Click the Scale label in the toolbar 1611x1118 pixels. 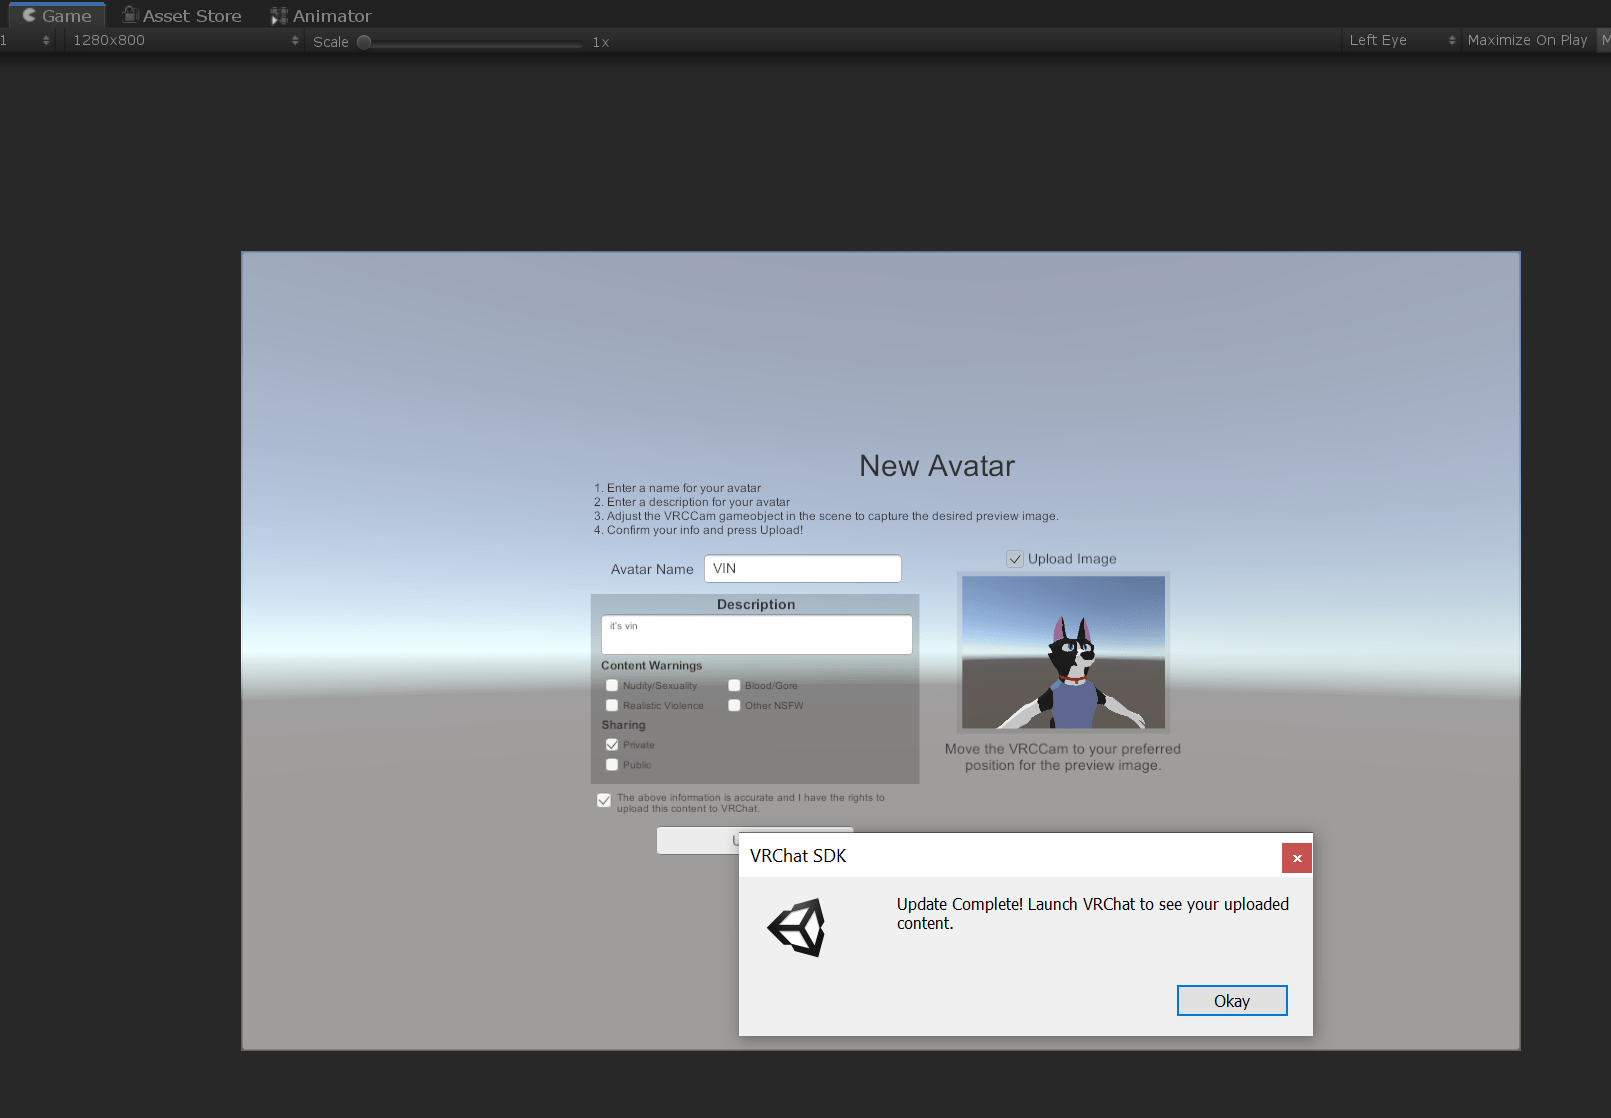pyautogui.click(x=331, y=42)
